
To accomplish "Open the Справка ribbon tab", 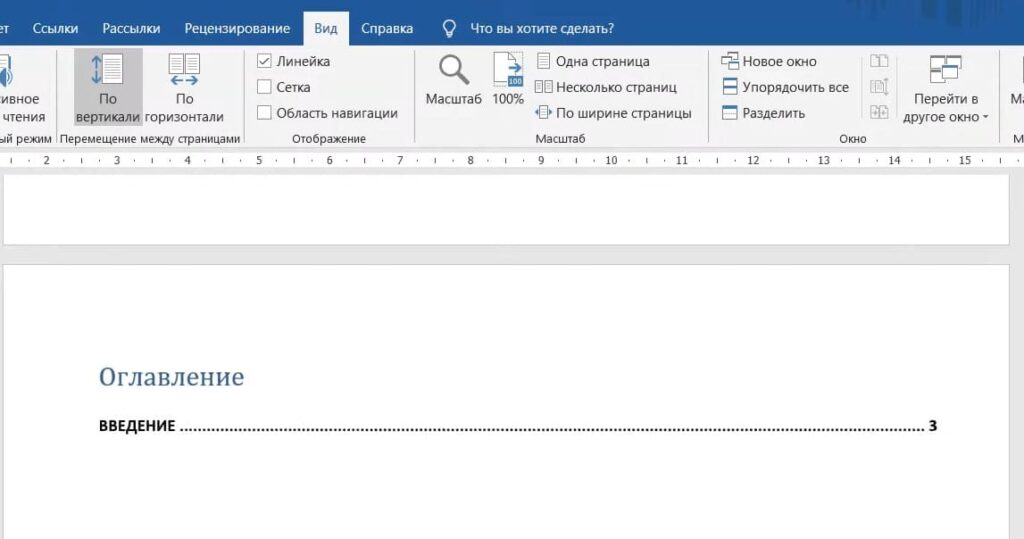I will (387, 28).
